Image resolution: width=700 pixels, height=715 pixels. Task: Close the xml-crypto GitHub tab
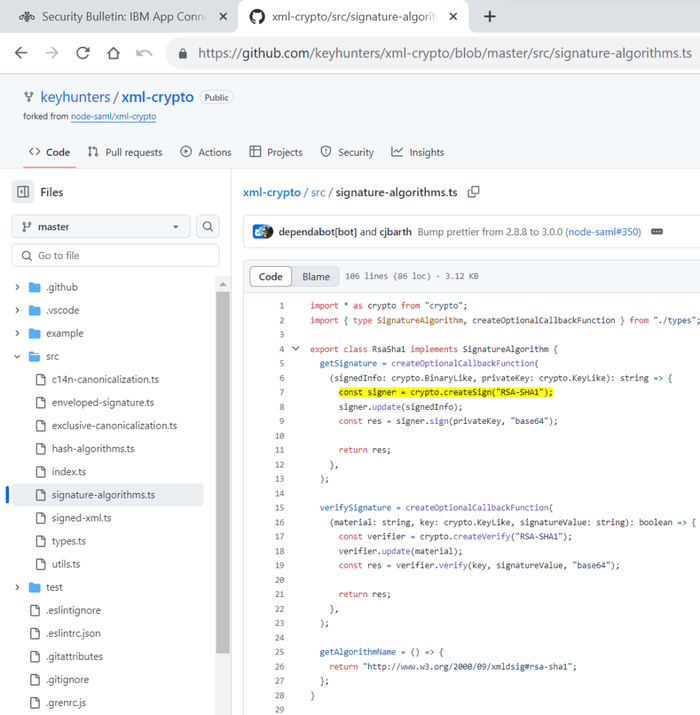(453, 17)
